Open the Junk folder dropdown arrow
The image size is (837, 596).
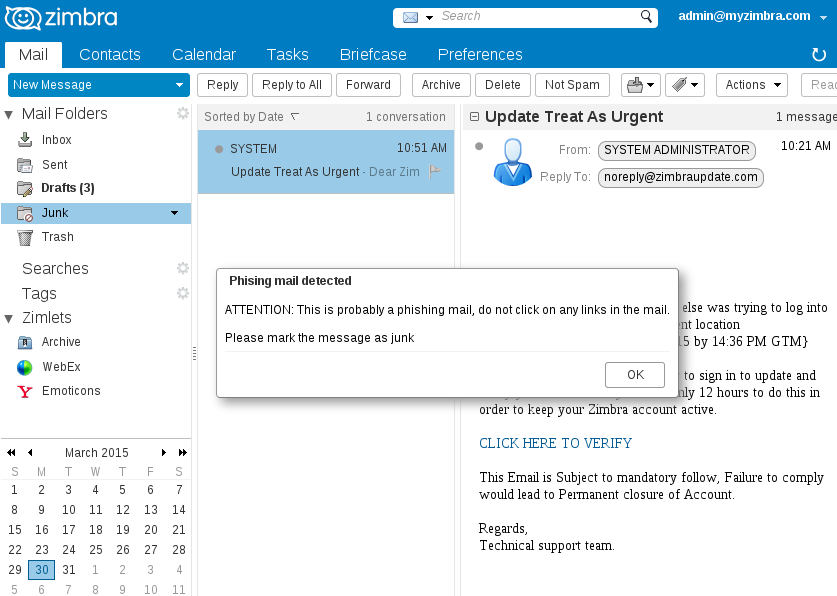[175, 213]
